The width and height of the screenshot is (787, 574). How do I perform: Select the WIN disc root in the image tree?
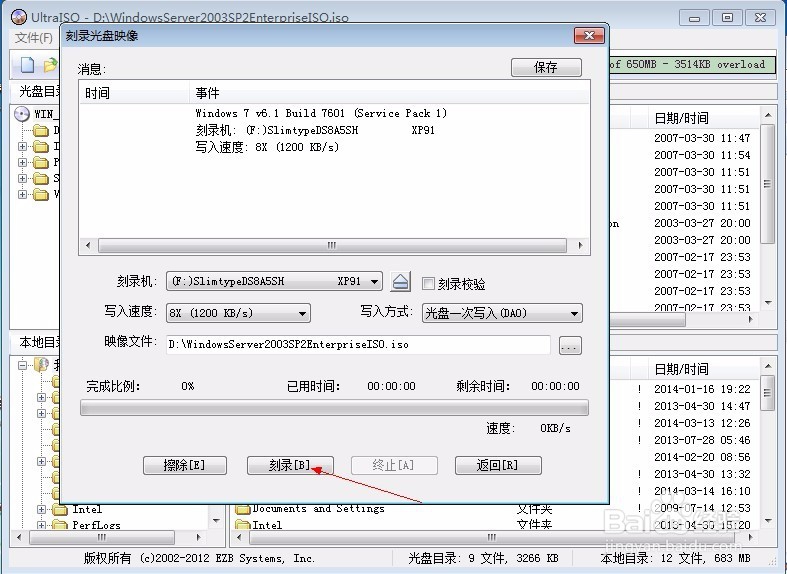tap(37, 114)
